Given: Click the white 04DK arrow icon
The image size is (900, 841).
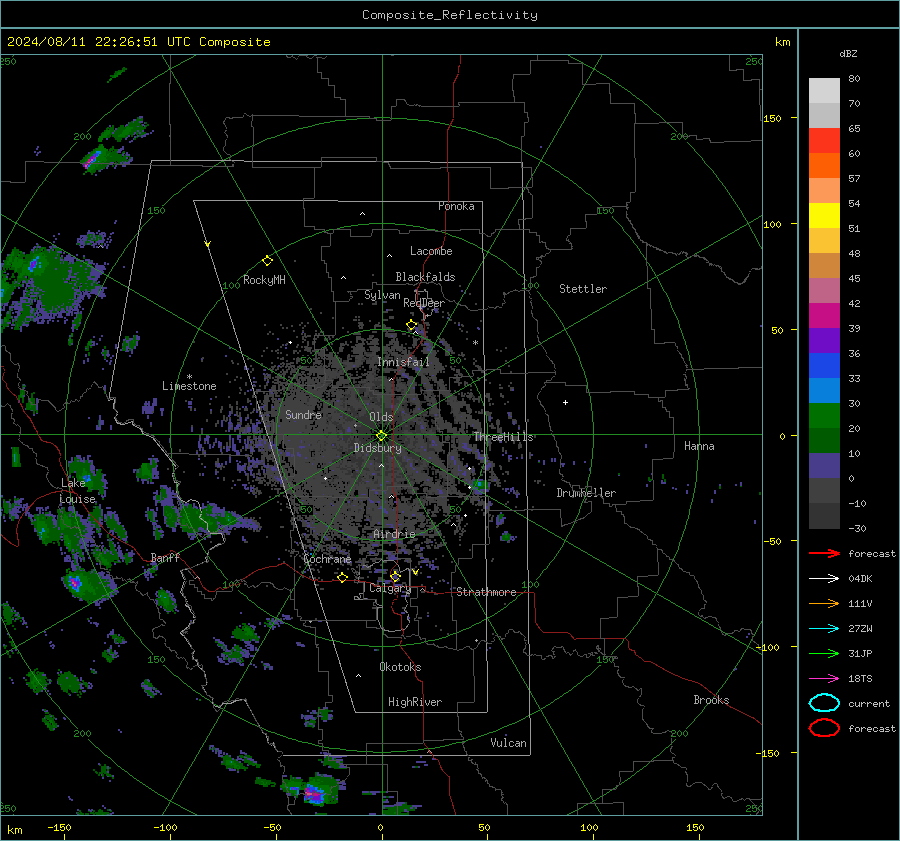Looking at the screenshot, I should pos(824,578).
